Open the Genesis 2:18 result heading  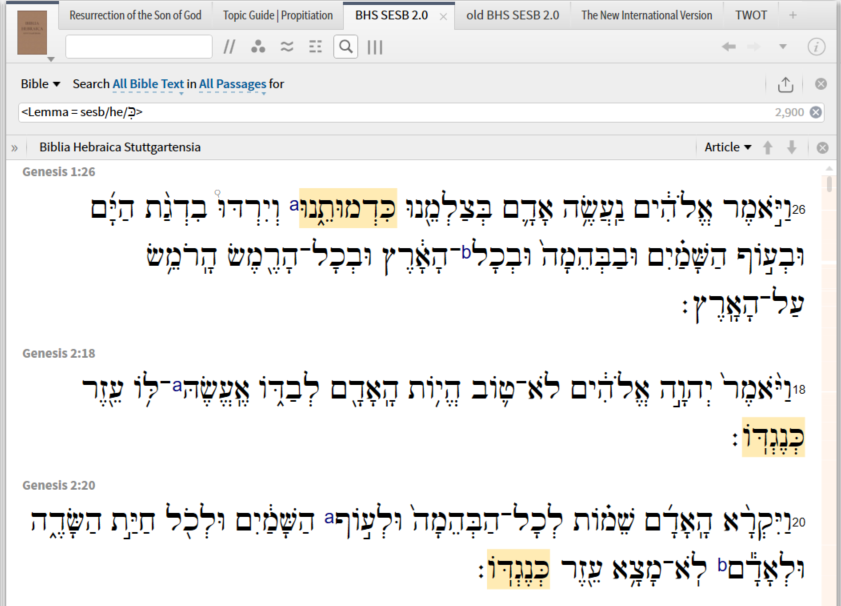[59, 353]
